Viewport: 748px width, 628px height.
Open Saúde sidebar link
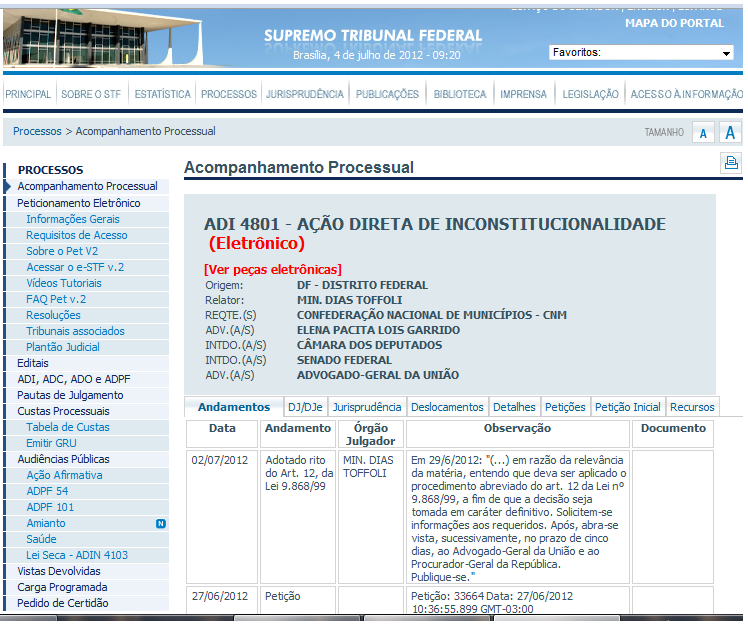pos(42,539)
